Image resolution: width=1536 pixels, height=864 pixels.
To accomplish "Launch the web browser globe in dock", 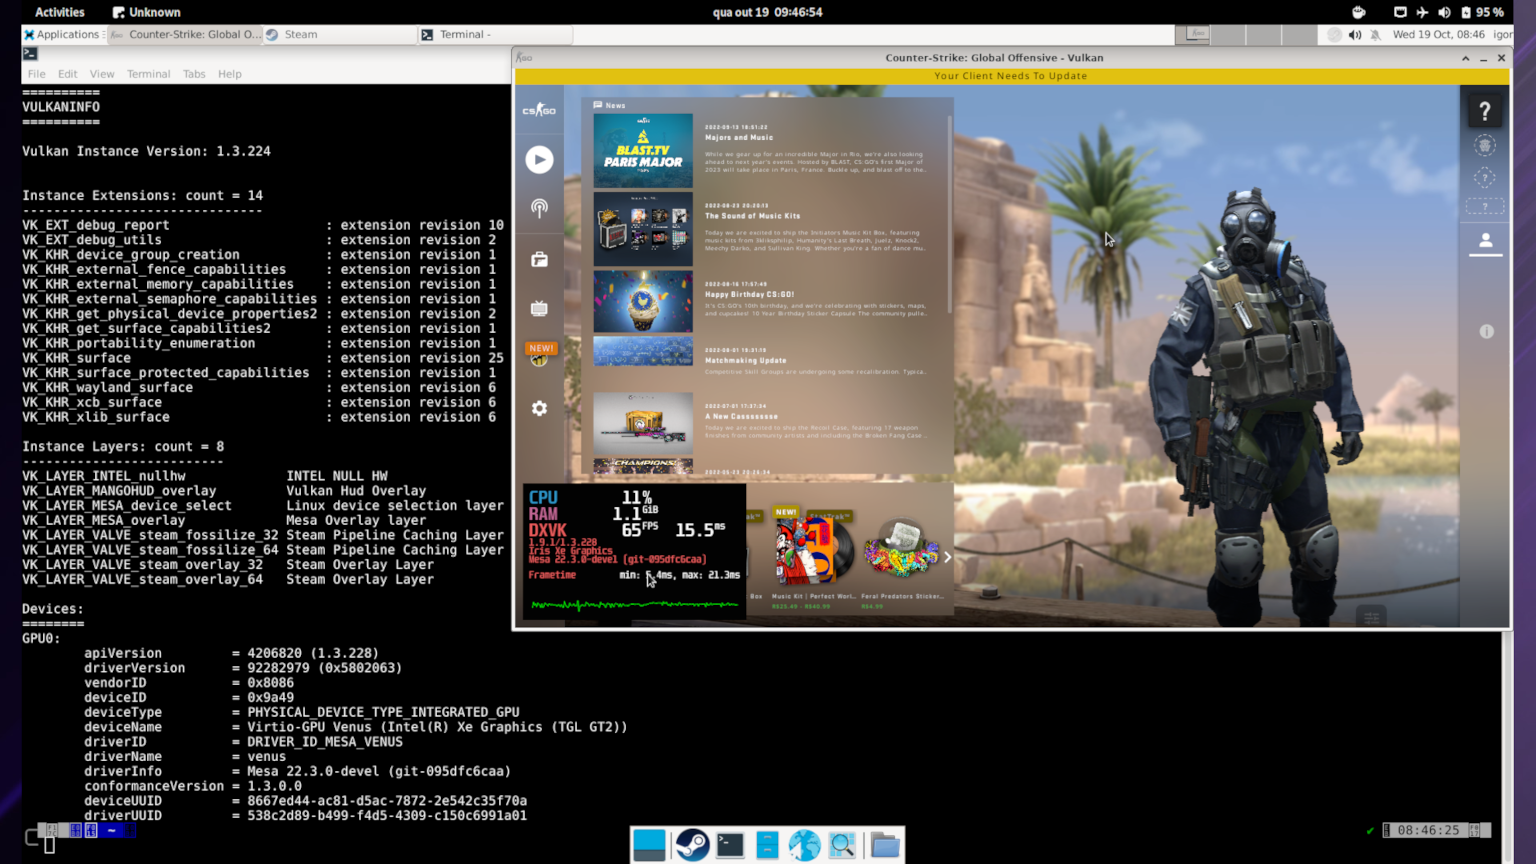I will (x=804, y=845).
